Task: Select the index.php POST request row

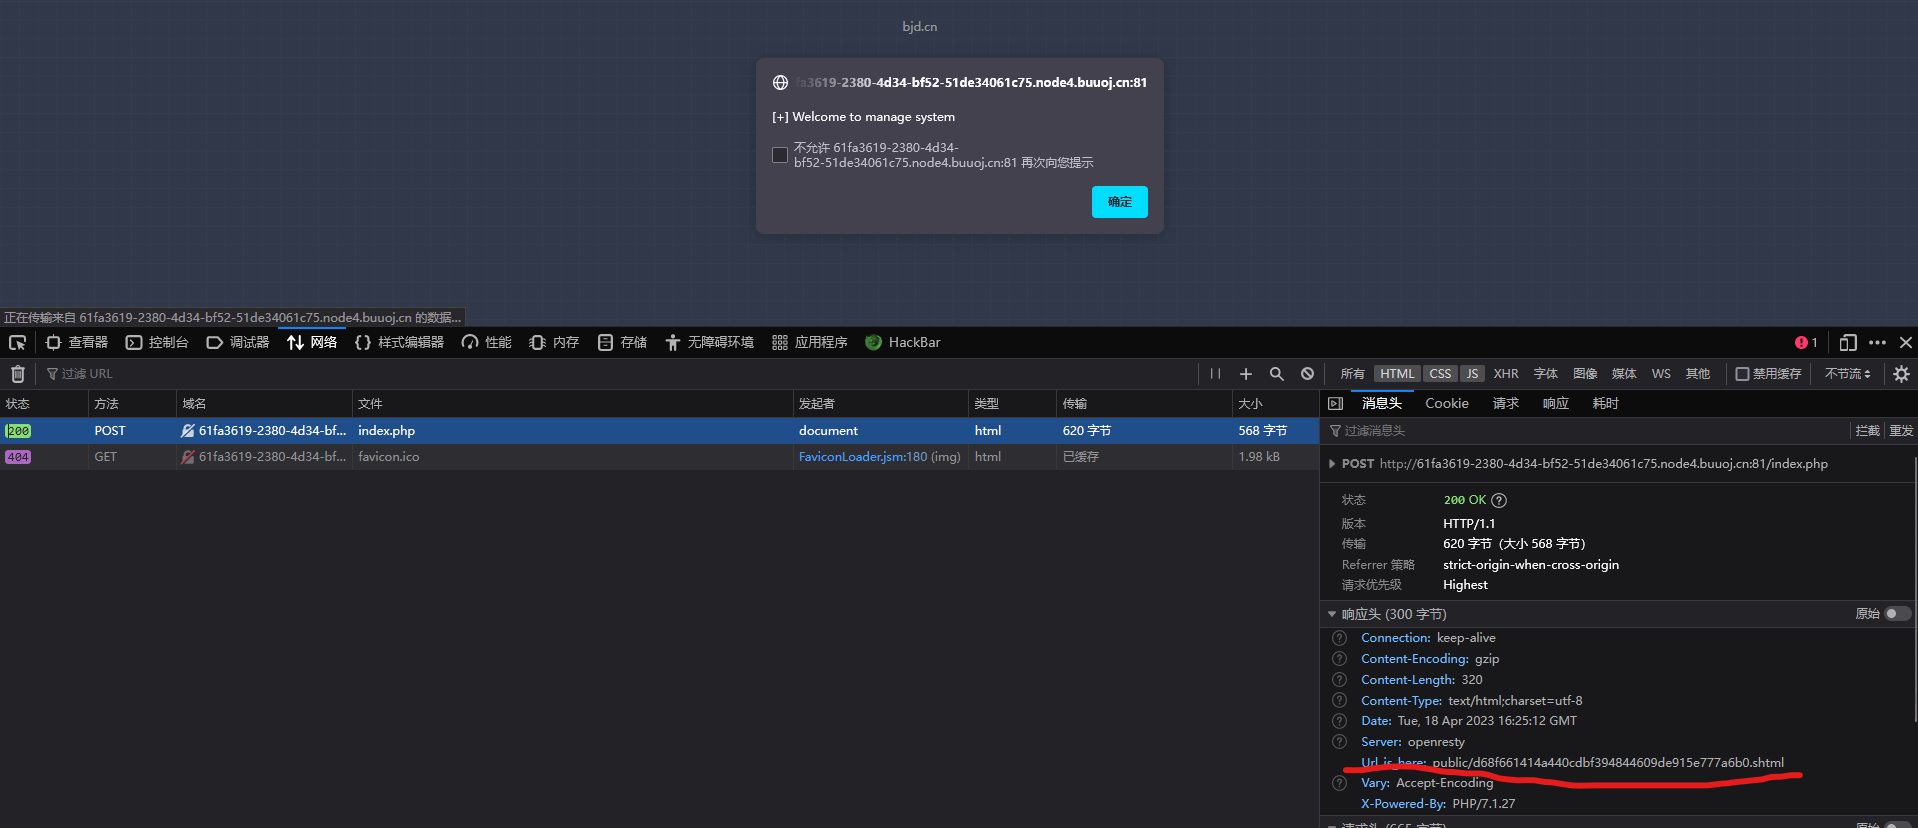Action: point(659,431)
